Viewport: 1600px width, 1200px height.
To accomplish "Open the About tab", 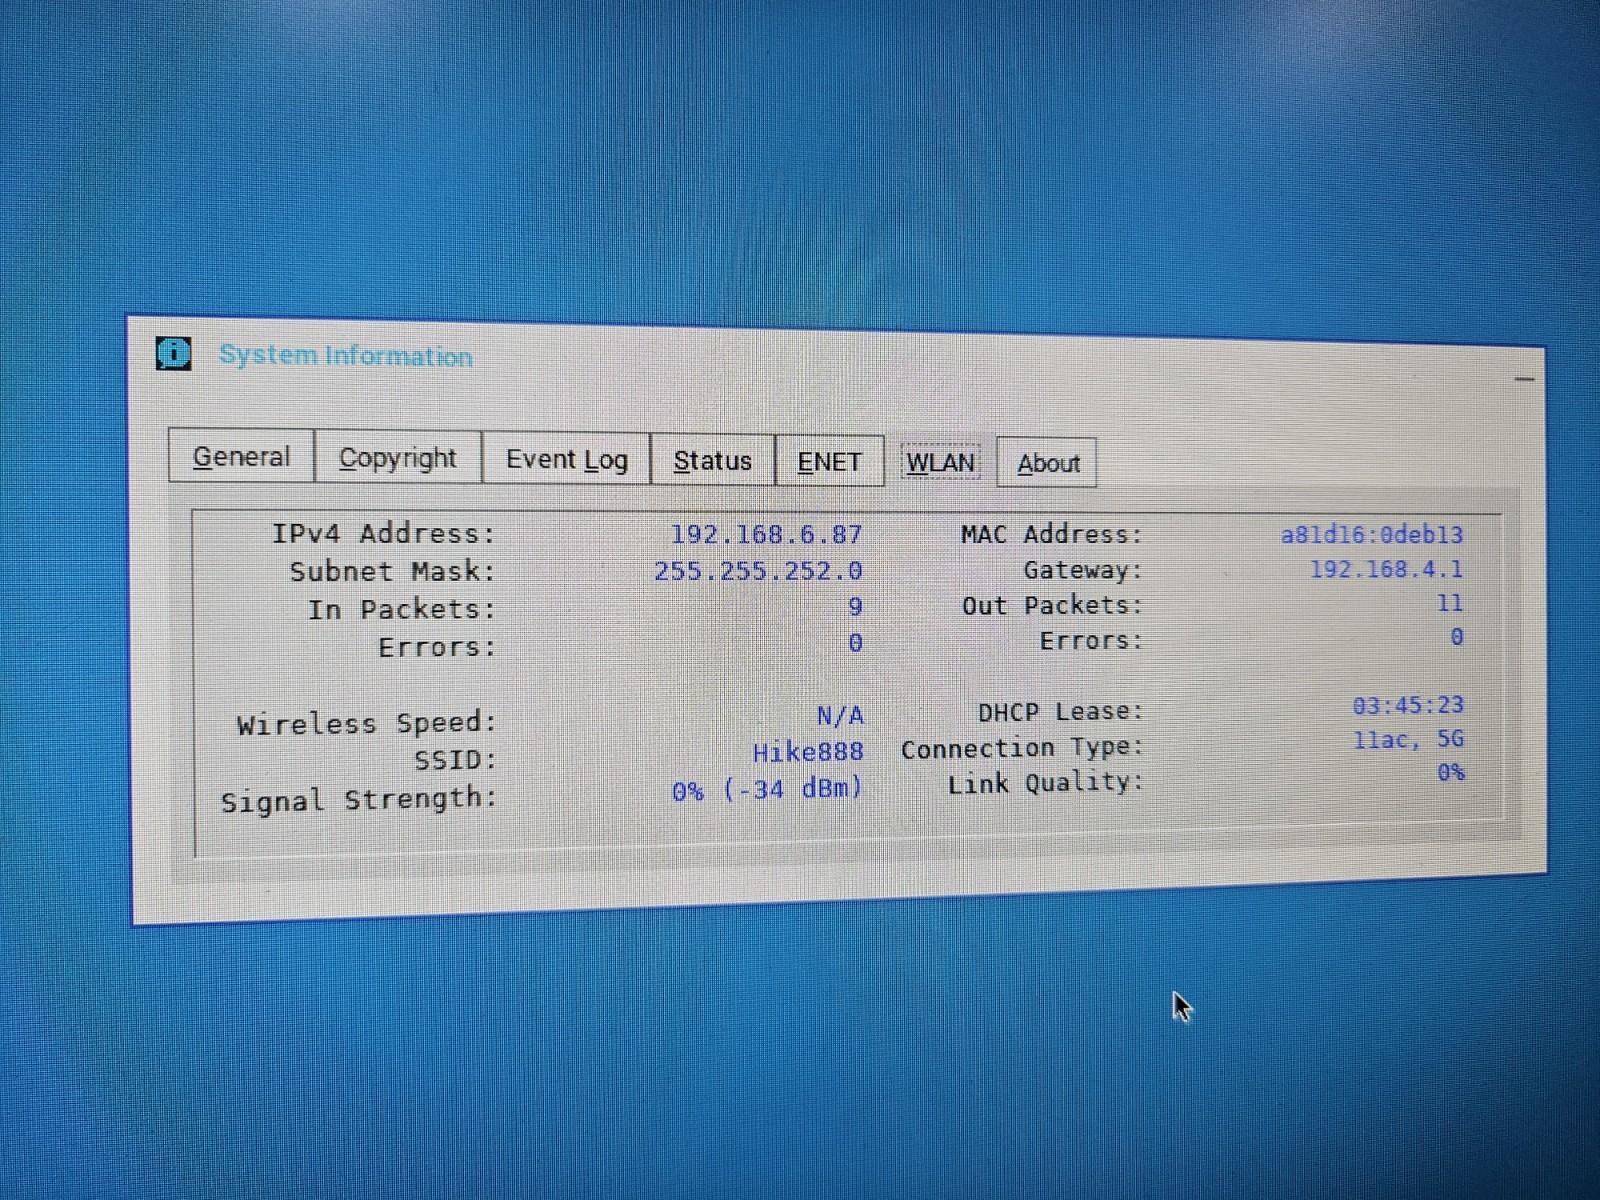I will click(1048, 464).
